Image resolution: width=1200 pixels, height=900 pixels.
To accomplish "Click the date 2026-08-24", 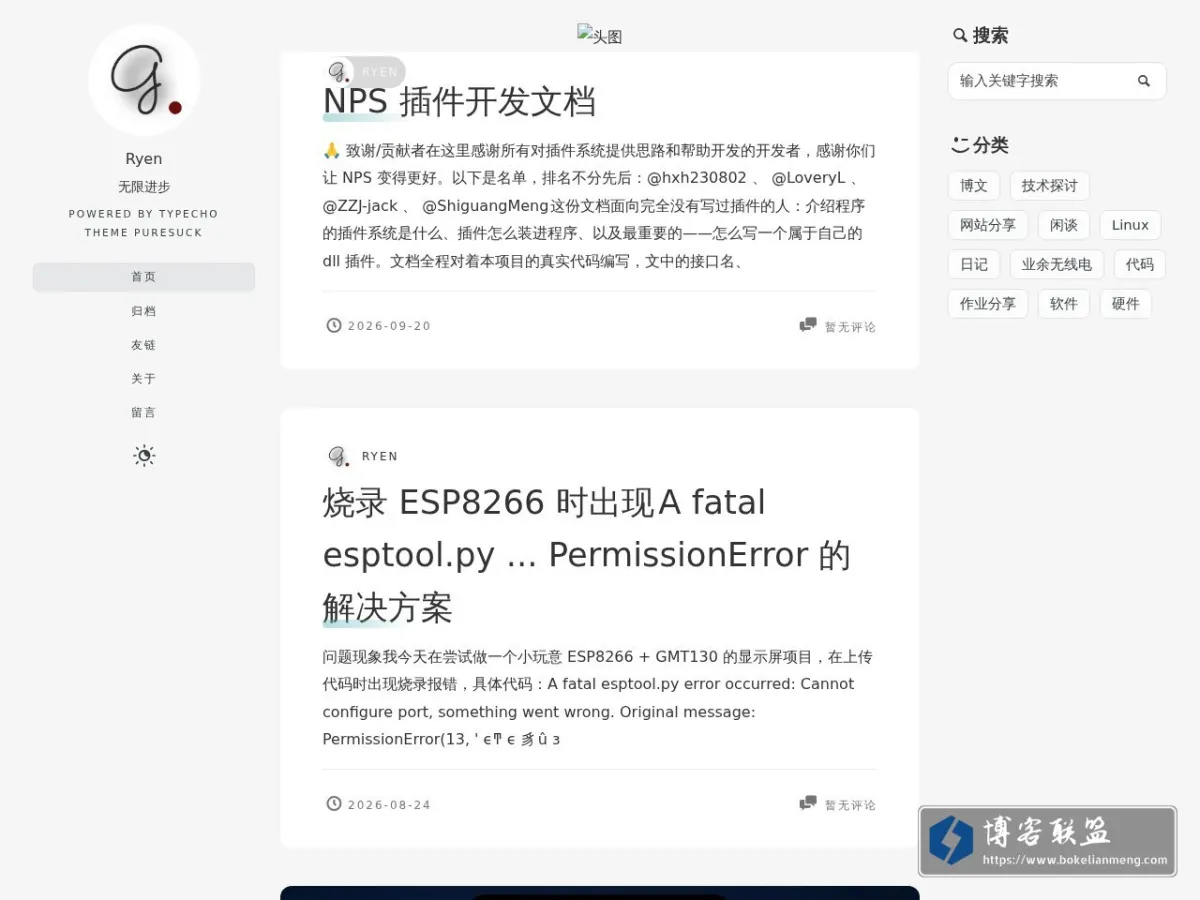I will pyautogui.click(x=389, y=805).
